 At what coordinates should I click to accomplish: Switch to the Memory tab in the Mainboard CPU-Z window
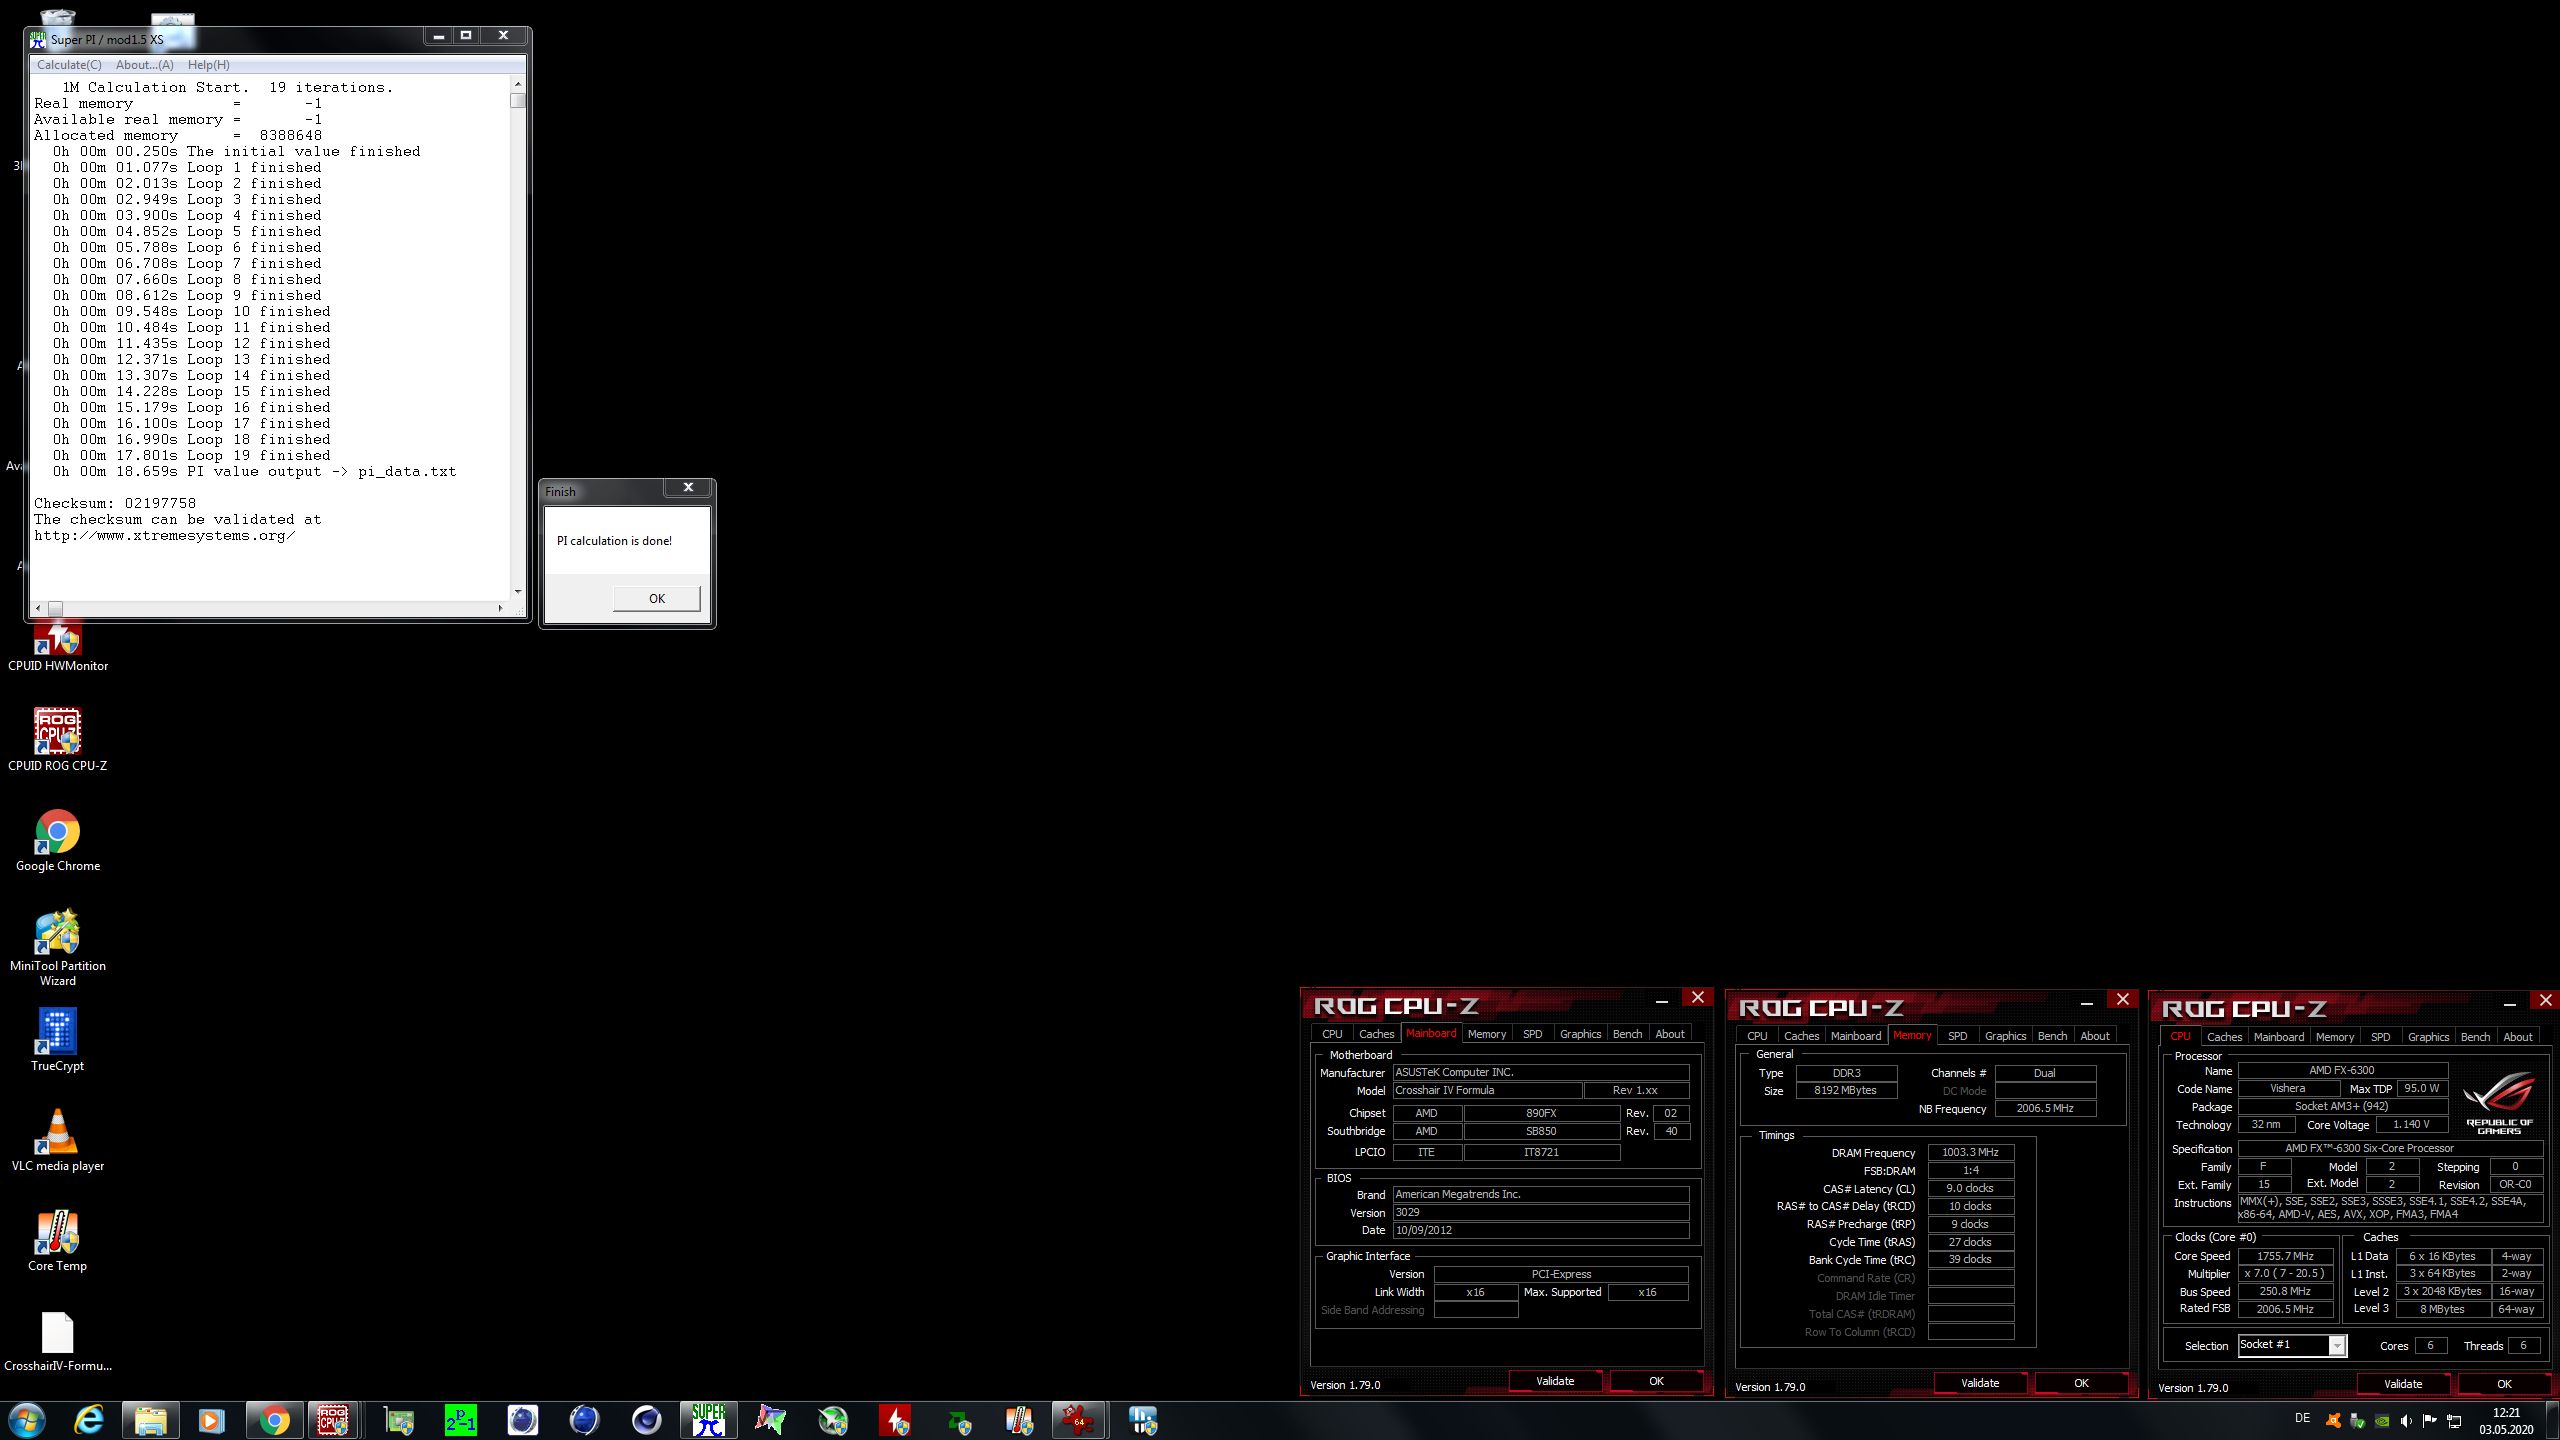pos(1487,1034)
